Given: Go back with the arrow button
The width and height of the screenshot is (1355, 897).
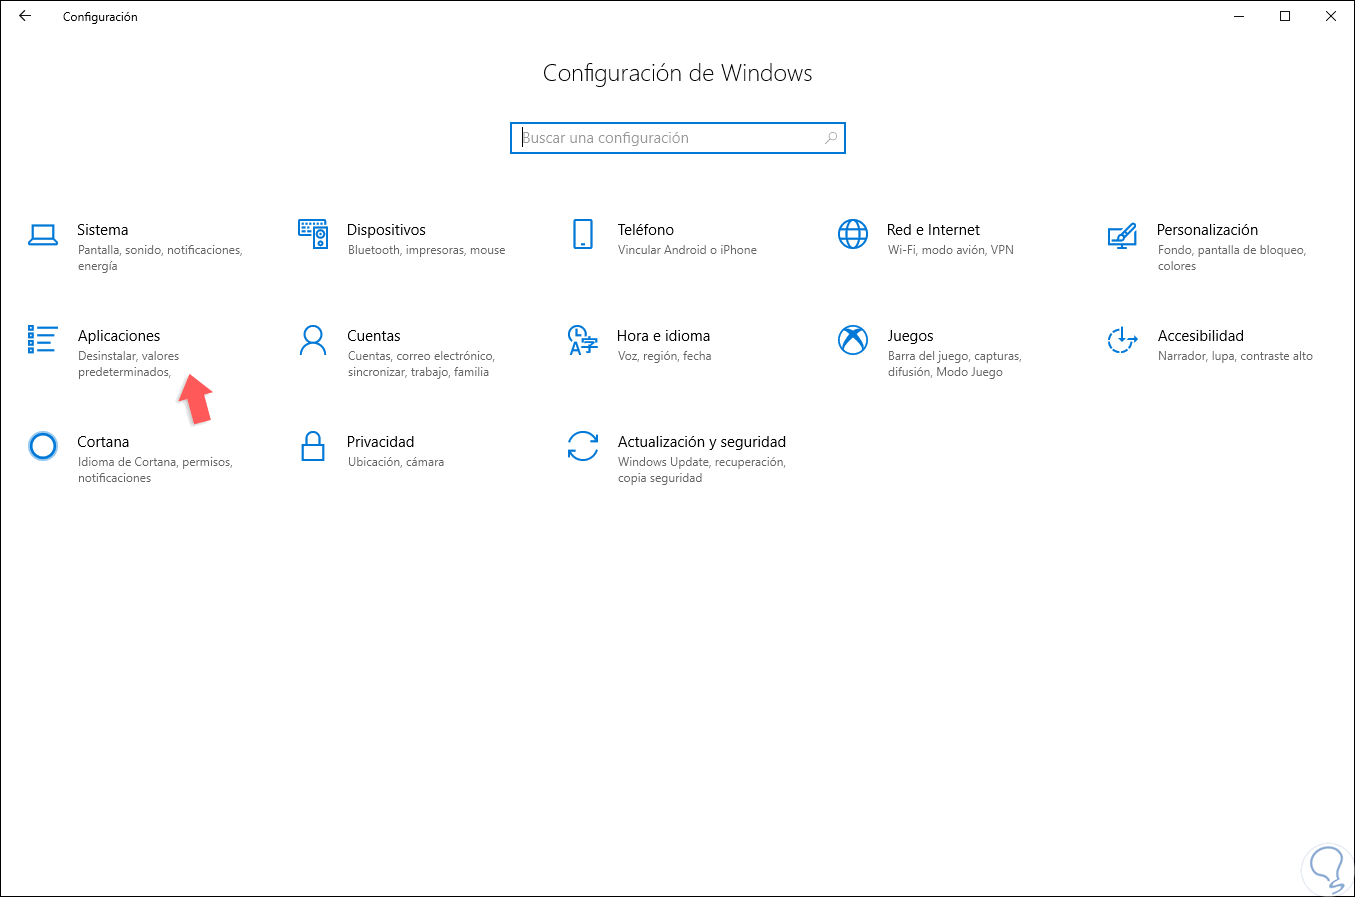Looking at the screenshot, I should pos(25,16).
